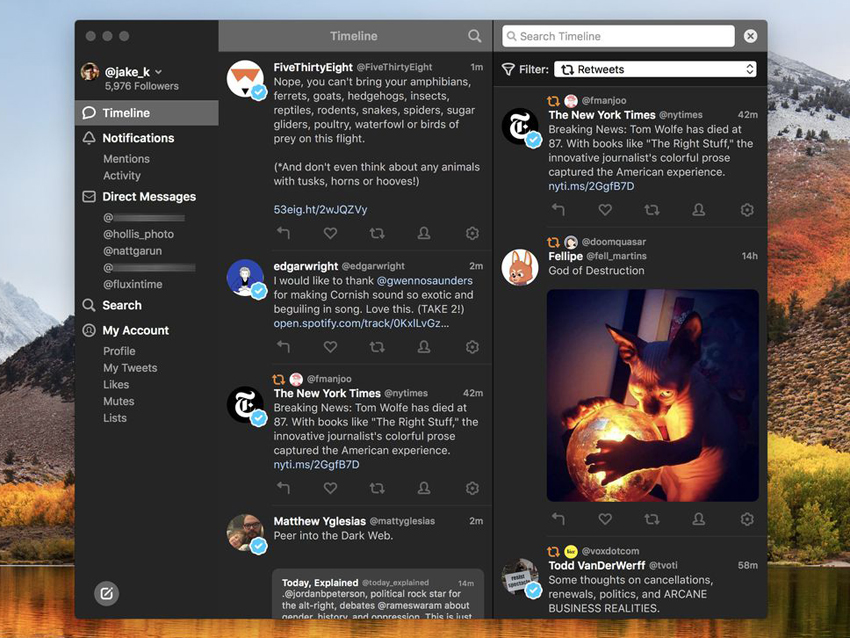Viewport: 850px width, 638px height.
Task: Open the edgarwright avatar
Action: 246,278
